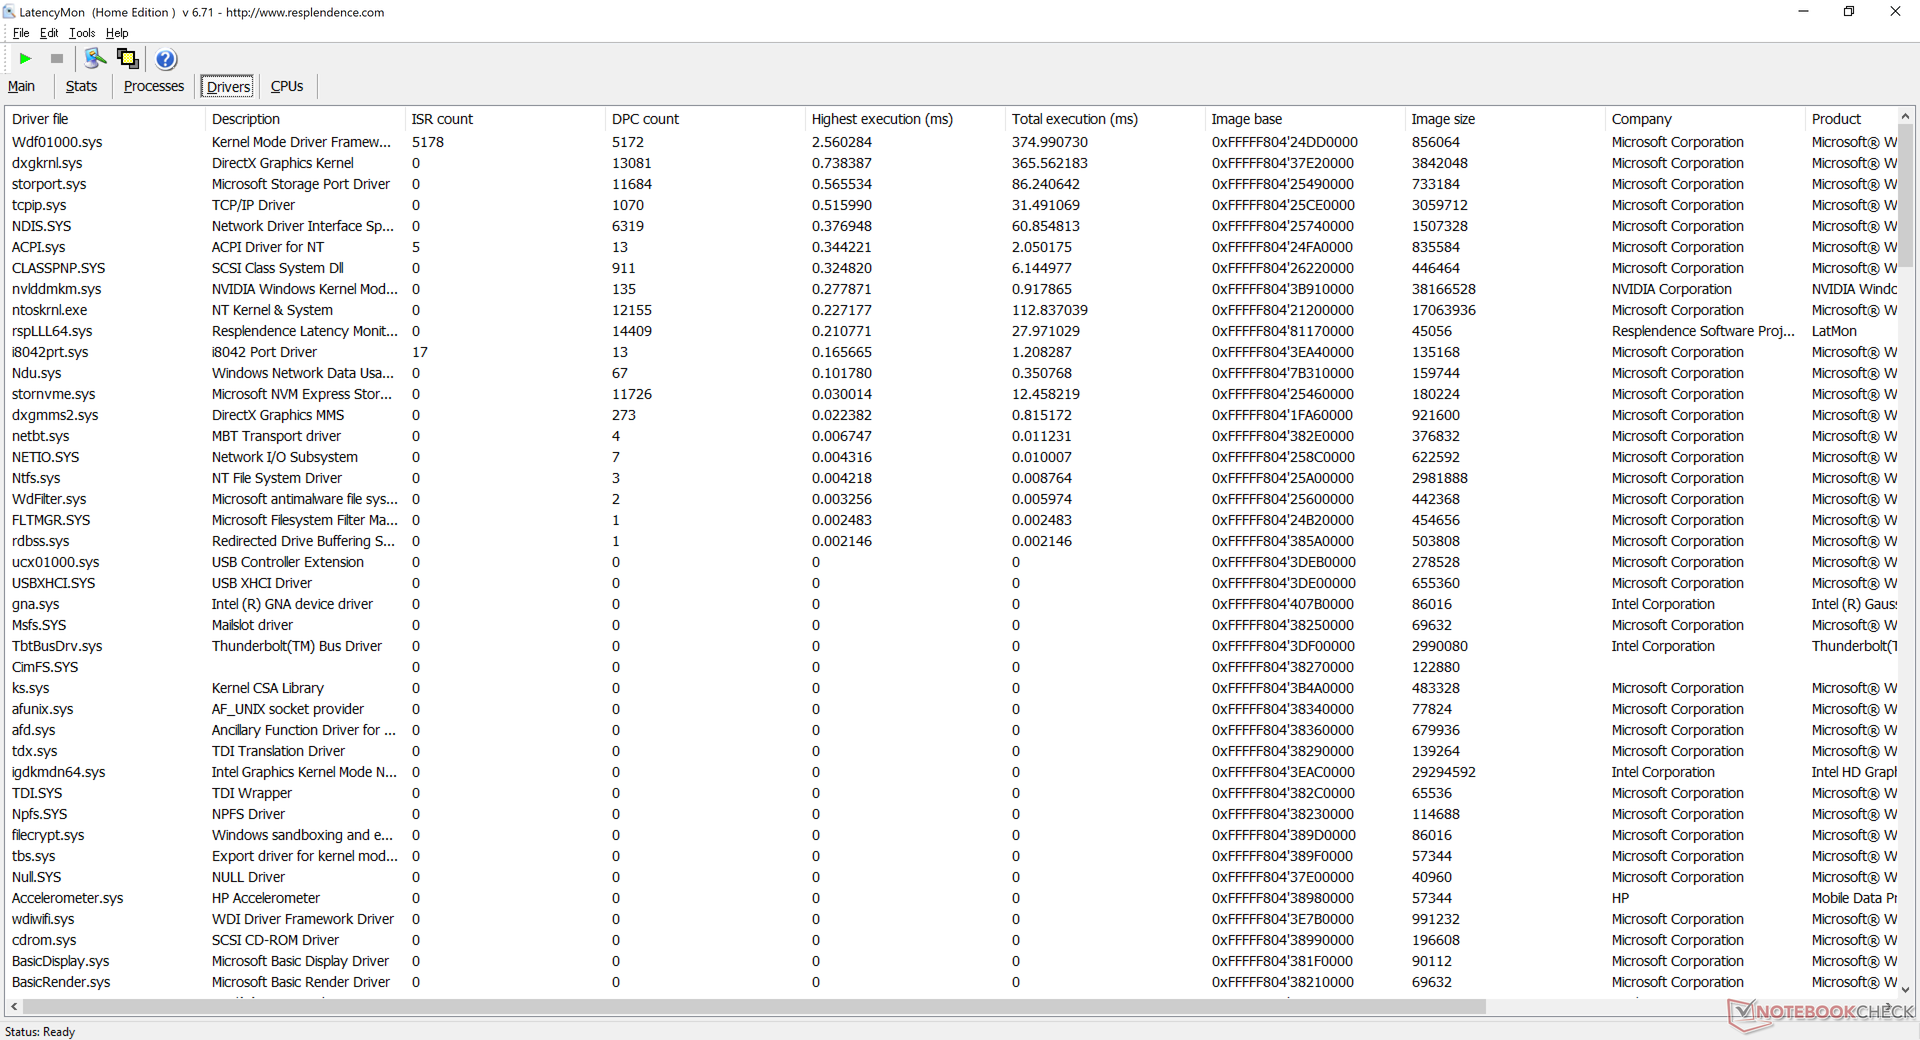This screenshot has height=1040, width=1920.
Task: Switch to the Main tab
Action: pyautogui.click(x=21, y=86)
